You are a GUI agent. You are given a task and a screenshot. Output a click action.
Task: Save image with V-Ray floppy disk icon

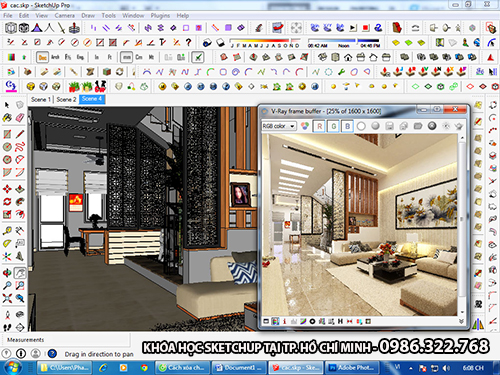click(x=389, y=126)
